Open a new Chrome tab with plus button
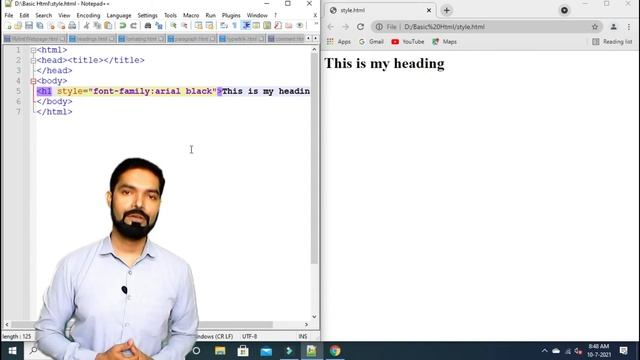The width and height of the screenshot is (640, 360). [x=447, y=11]
